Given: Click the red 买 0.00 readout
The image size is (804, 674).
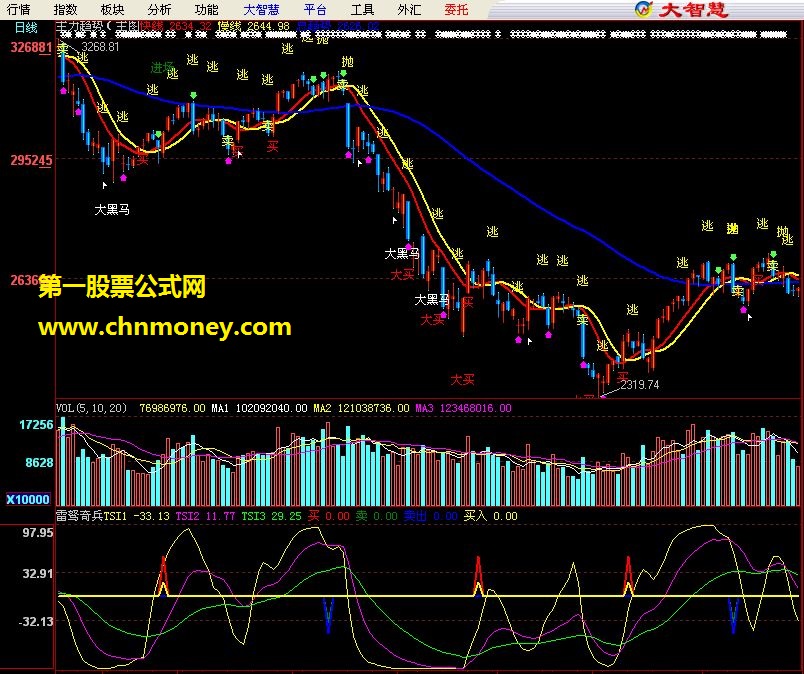Looking at the screenshot, I should 329,516.
